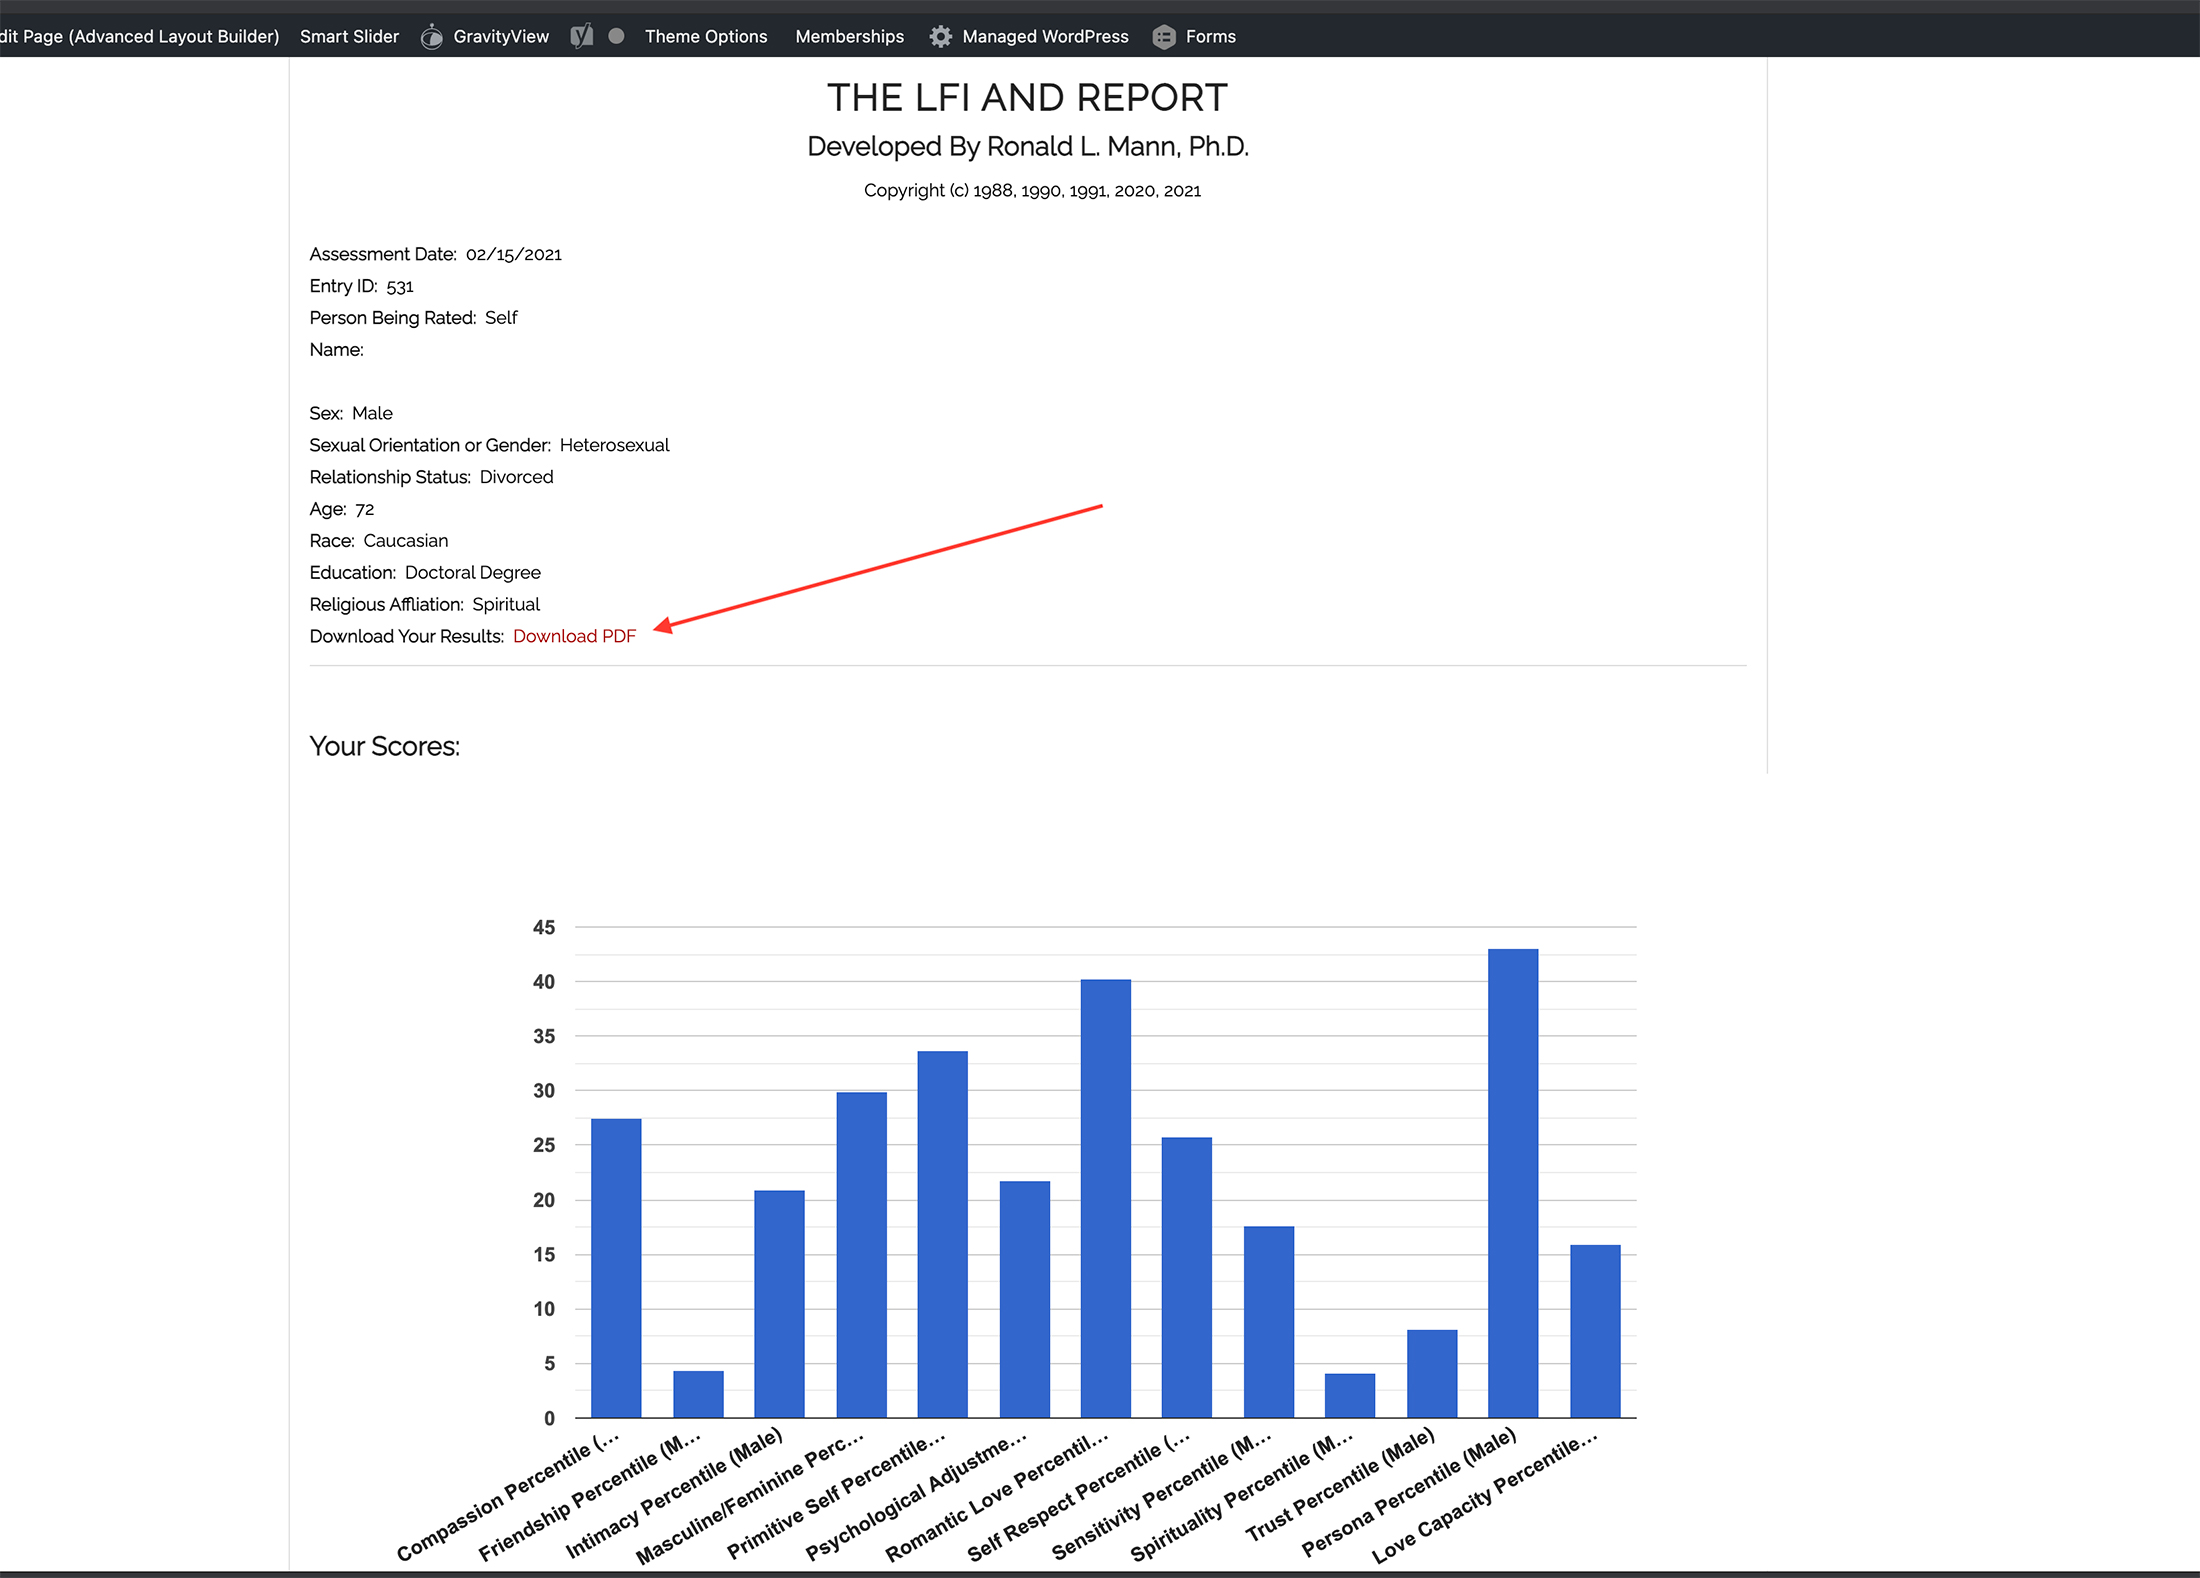Click the Love Capacity Percentile bar
This screenshot has width=2200, height=1578.
pos(1595,1331)
